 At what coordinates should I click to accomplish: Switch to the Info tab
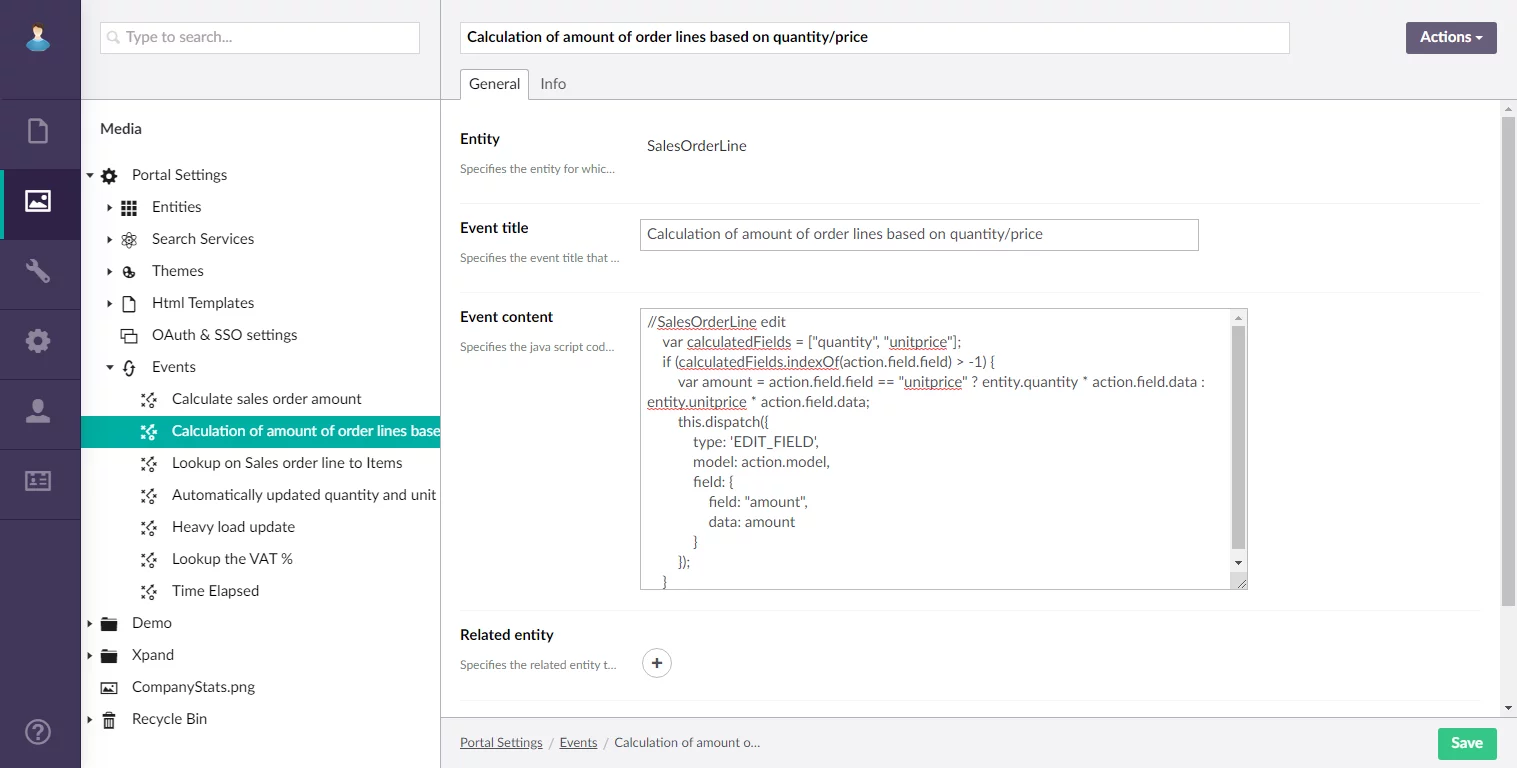pyautogui.click(x=553, y=84)
